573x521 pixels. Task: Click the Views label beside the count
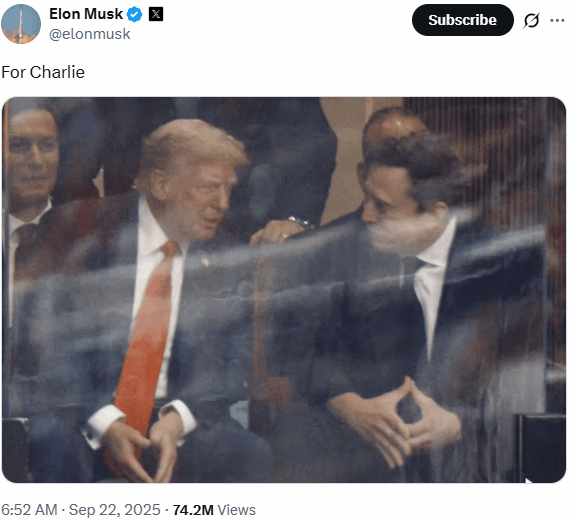pyautogui.click(x=237, y=510)
